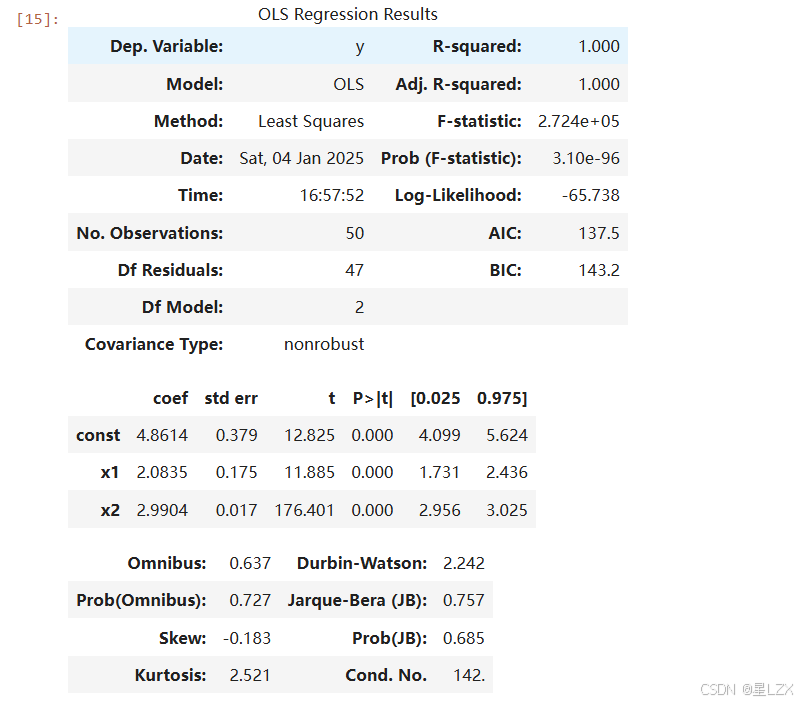799x703 pixels.
Task: Select const t value 12.825
Action: [309, 436]
